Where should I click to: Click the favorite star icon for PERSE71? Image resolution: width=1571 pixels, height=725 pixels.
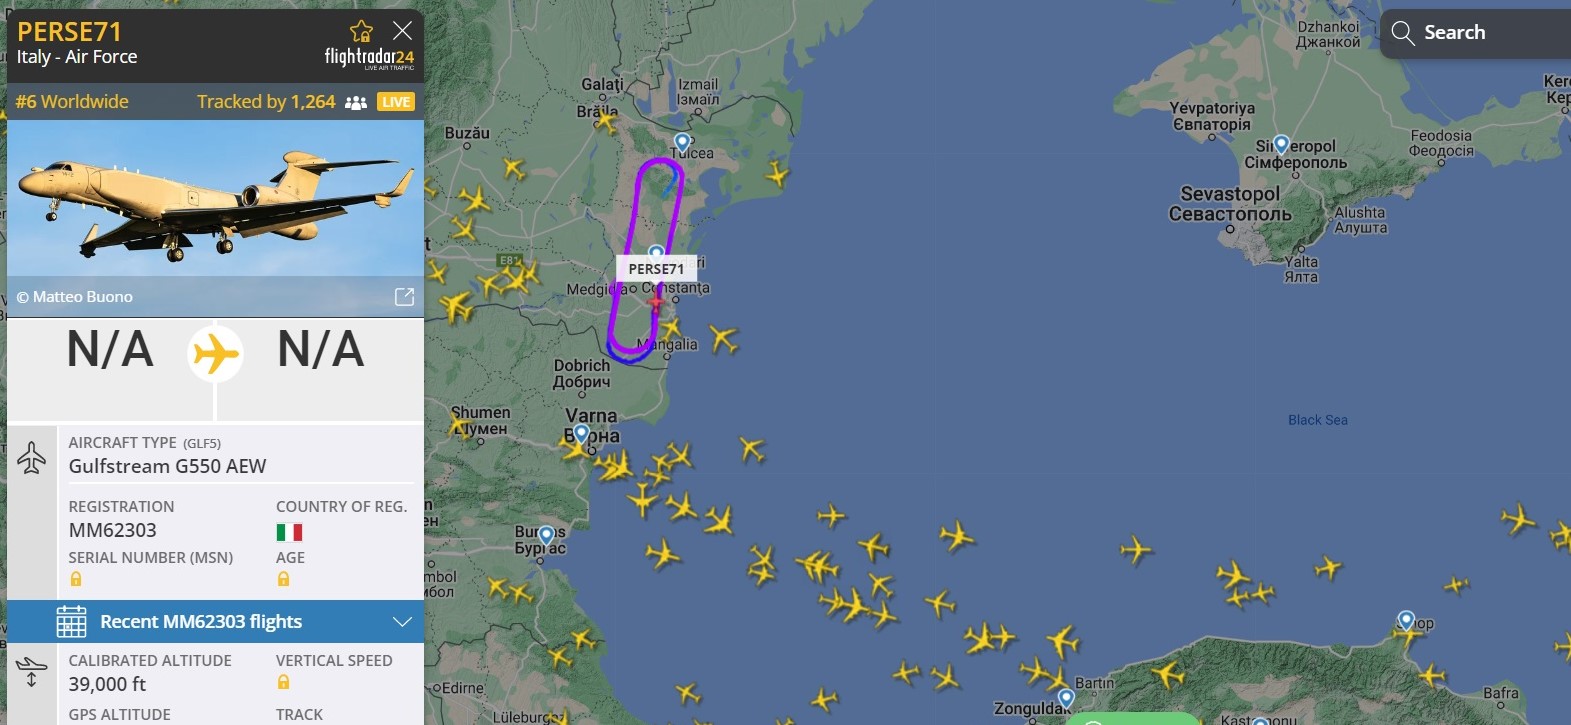click(x=361, y=31)
